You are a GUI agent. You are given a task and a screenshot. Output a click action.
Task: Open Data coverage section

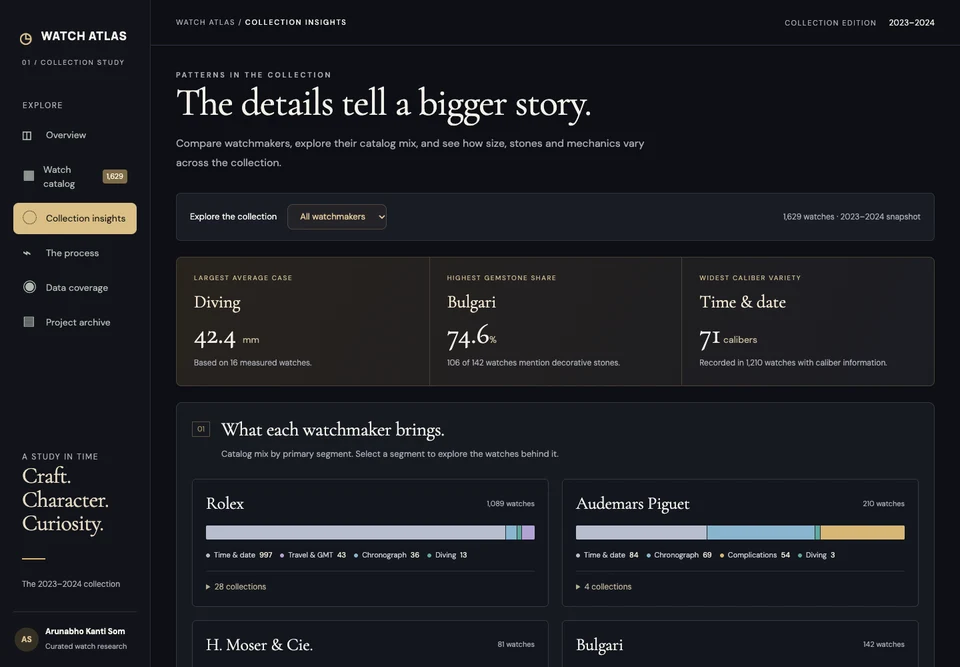(75, 287)
